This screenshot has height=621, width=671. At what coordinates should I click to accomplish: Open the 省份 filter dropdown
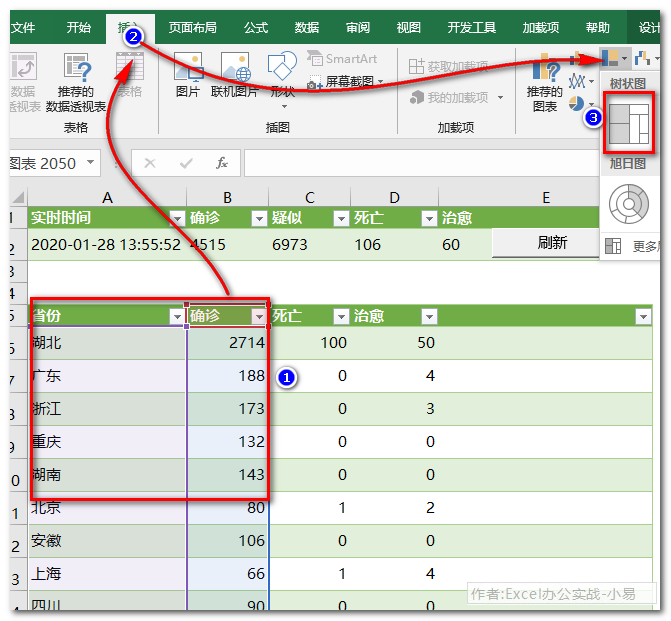(177, 317)
